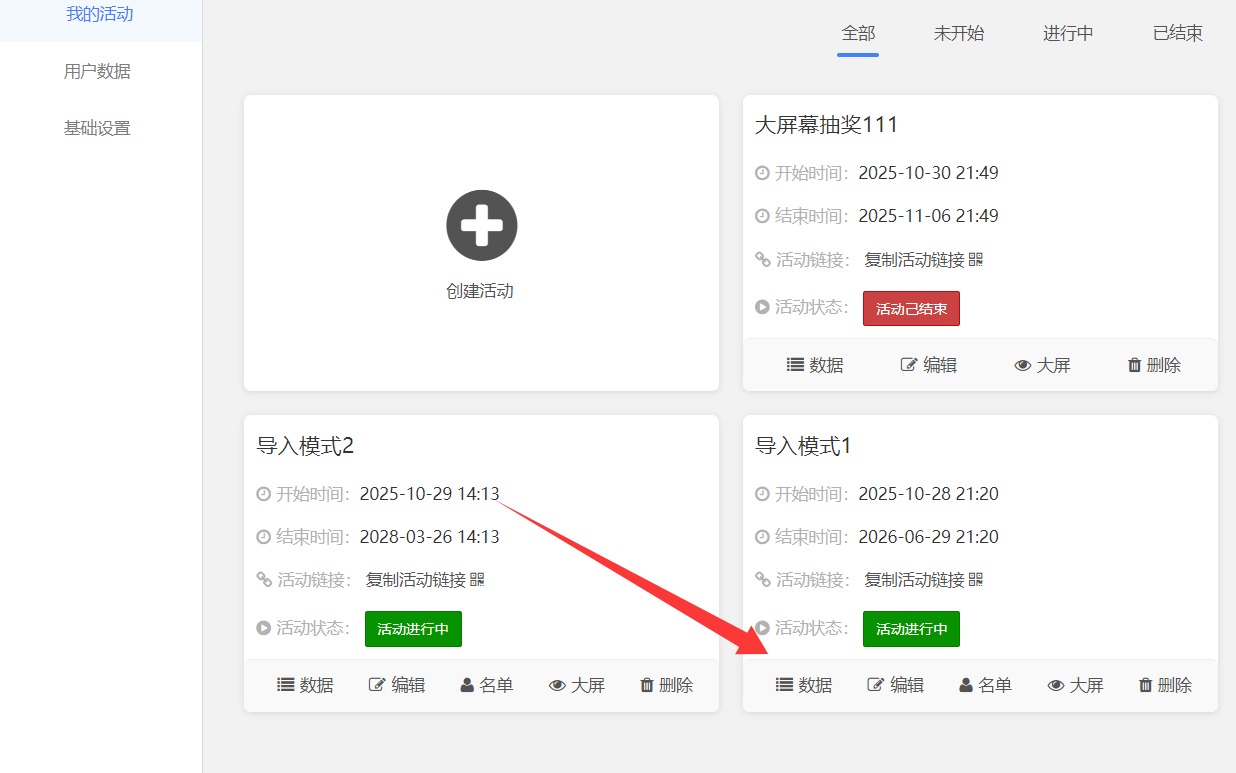1236x773 pixels.
Task: Open 基础设置 in the sidebar
Action: (97, 128)
